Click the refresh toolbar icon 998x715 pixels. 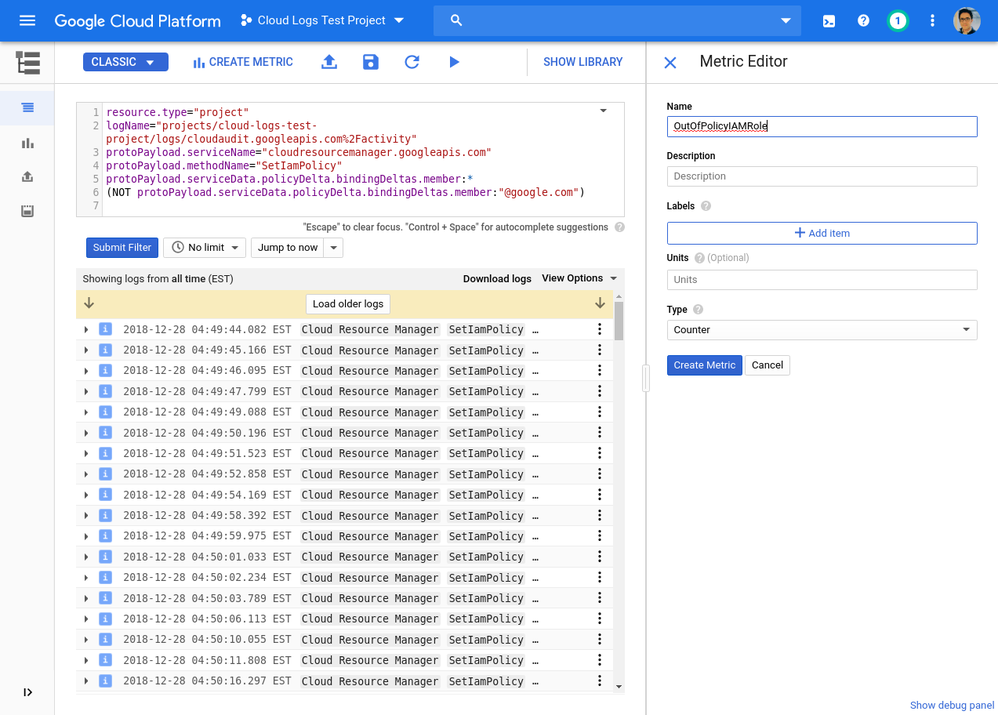pos(412,62)
